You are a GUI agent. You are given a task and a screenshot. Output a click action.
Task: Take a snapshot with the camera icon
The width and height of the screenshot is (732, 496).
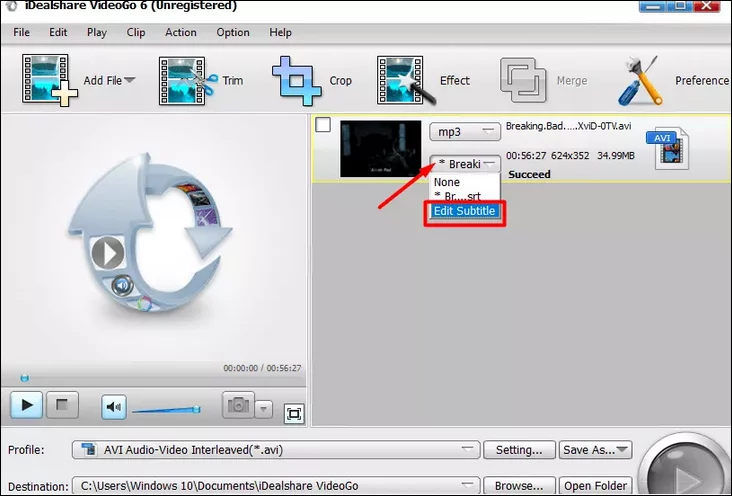click(239, 406)
